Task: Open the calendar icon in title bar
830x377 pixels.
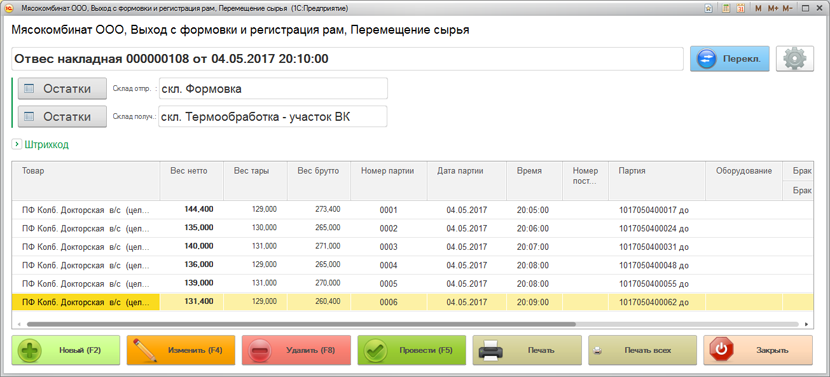Action: 741,8
